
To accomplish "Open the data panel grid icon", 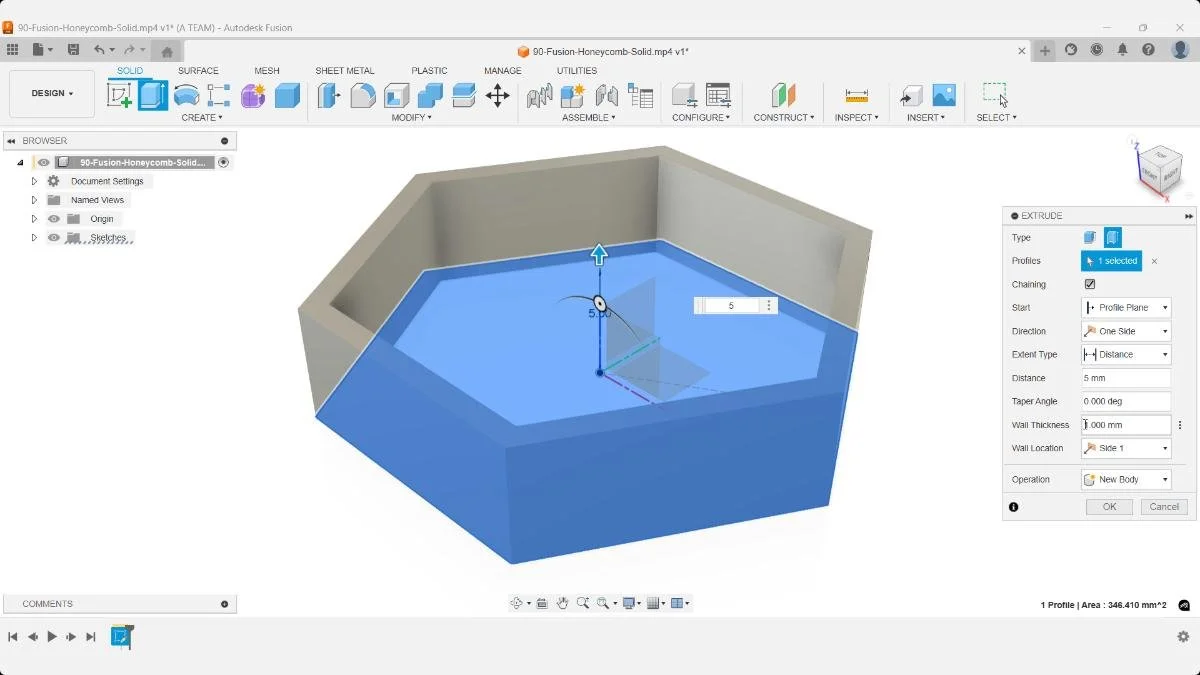I will click(12, 49).
